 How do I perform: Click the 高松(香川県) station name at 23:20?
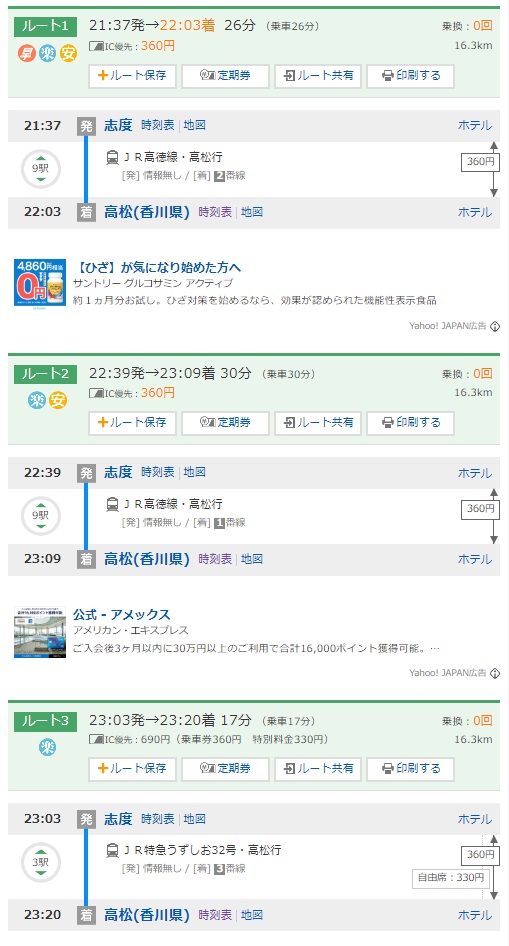[147, 915]
